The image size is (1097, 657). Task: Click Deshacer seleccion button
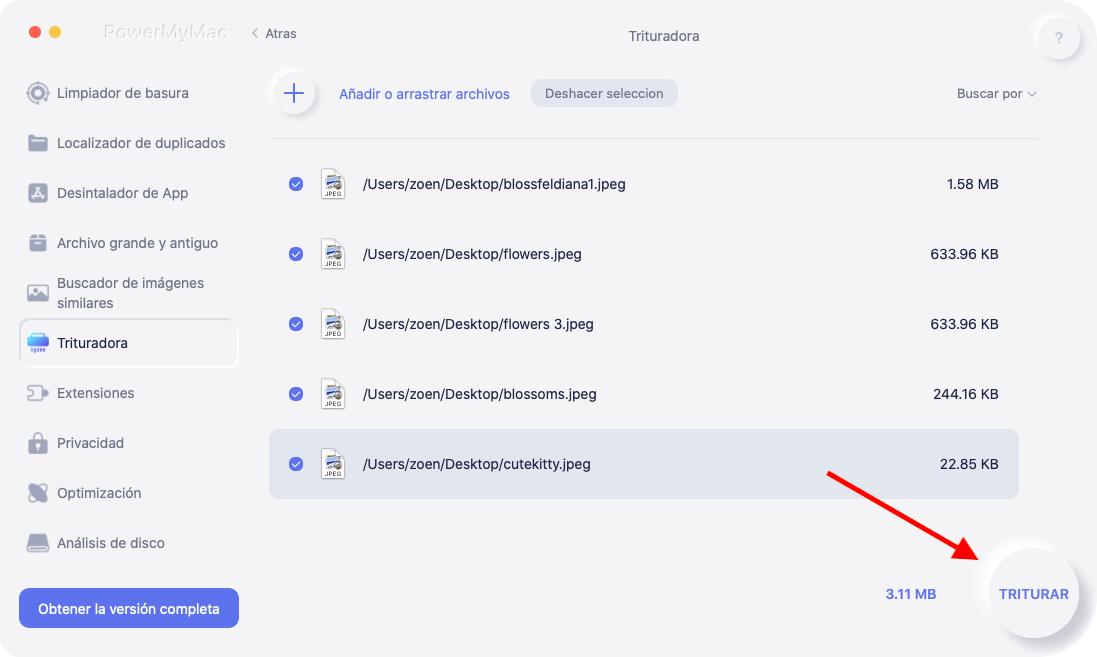tap(604, 93)
